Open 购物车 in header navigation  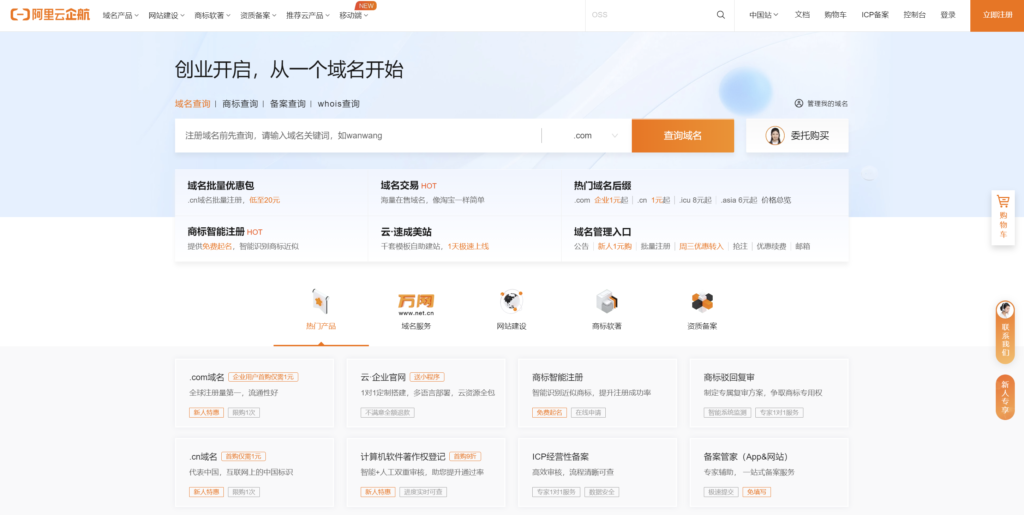(x=835, y=15)
